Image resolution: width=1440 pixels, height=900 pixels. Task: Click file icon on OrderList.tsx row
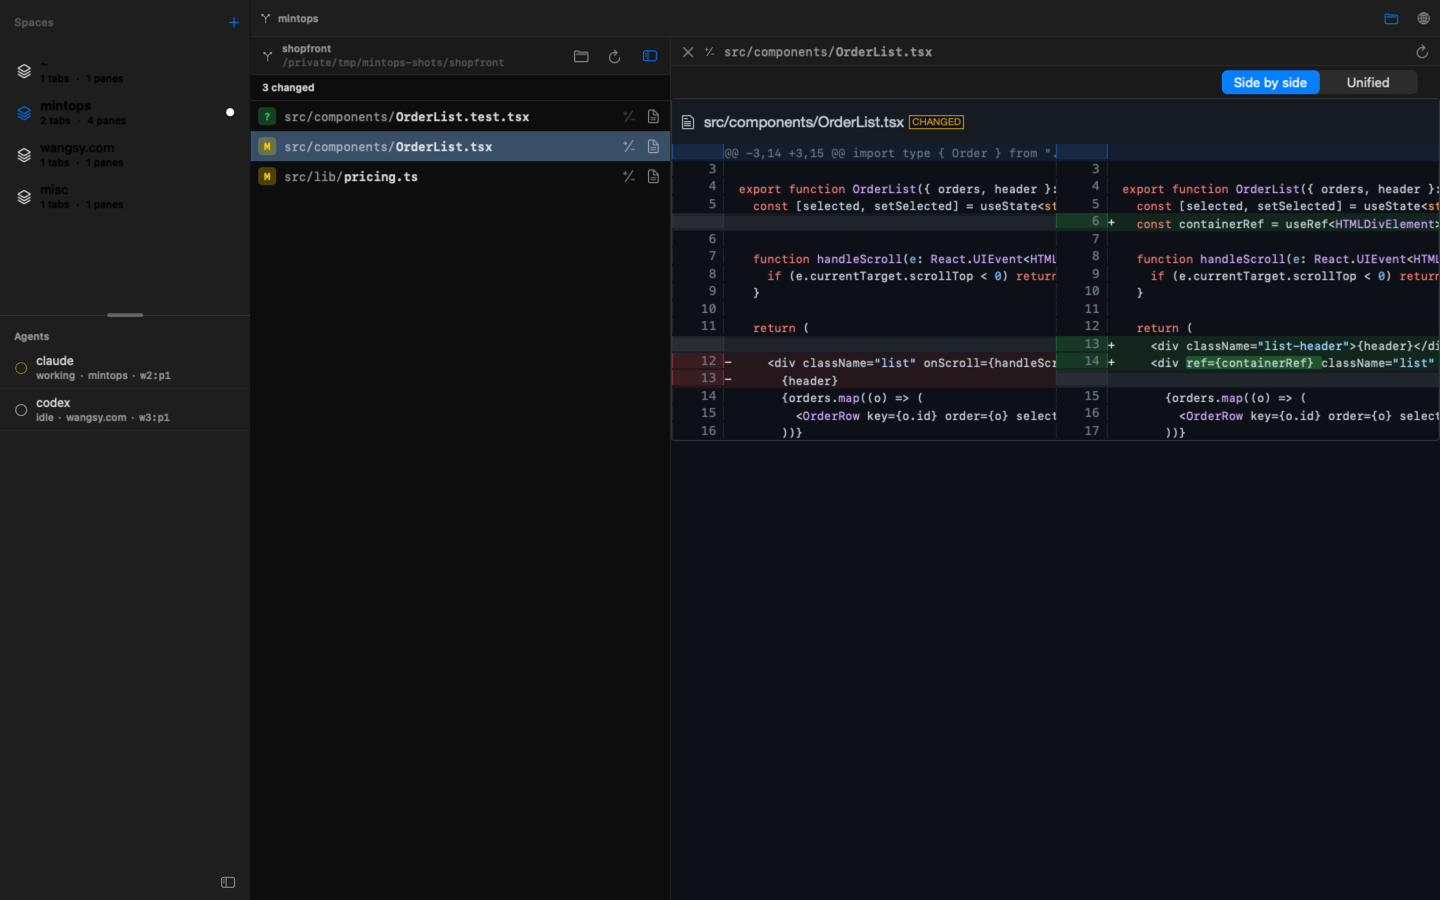(x=653, y=147)
